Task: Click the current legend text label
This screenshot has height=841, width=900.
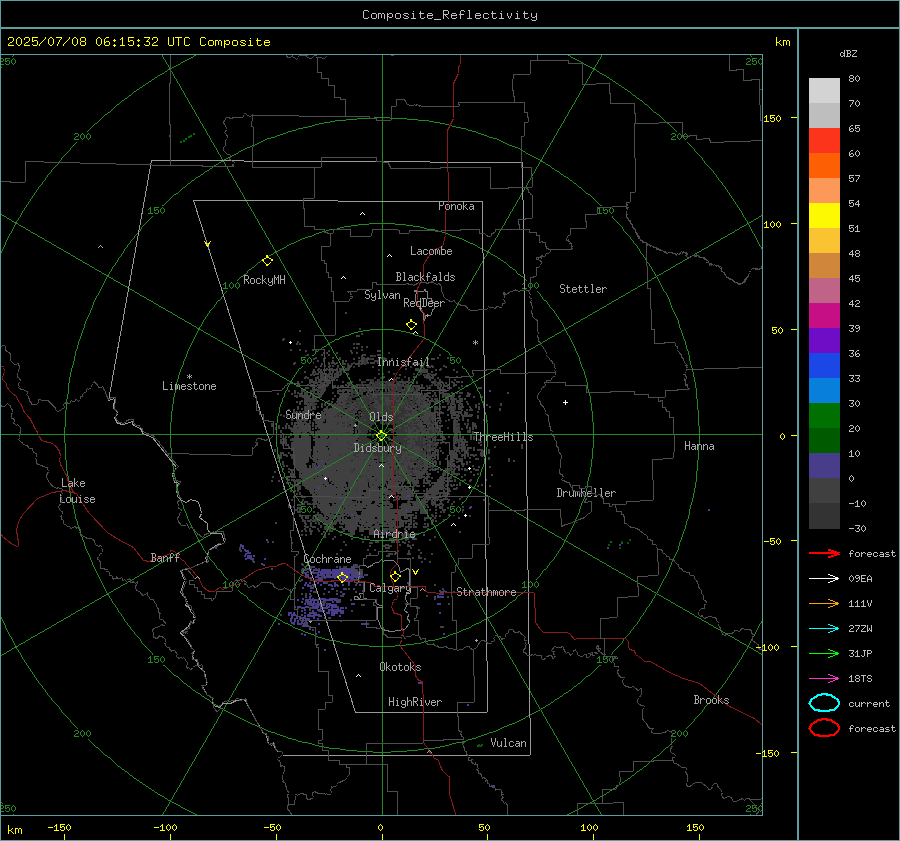Action: point(869,703)
